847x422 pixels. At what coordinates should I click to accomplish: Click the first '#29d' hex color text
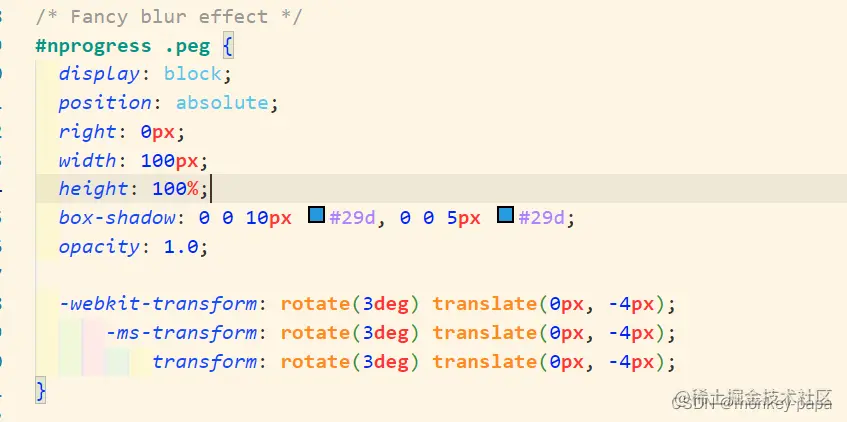pyautogui.click(x=352, y=218)
